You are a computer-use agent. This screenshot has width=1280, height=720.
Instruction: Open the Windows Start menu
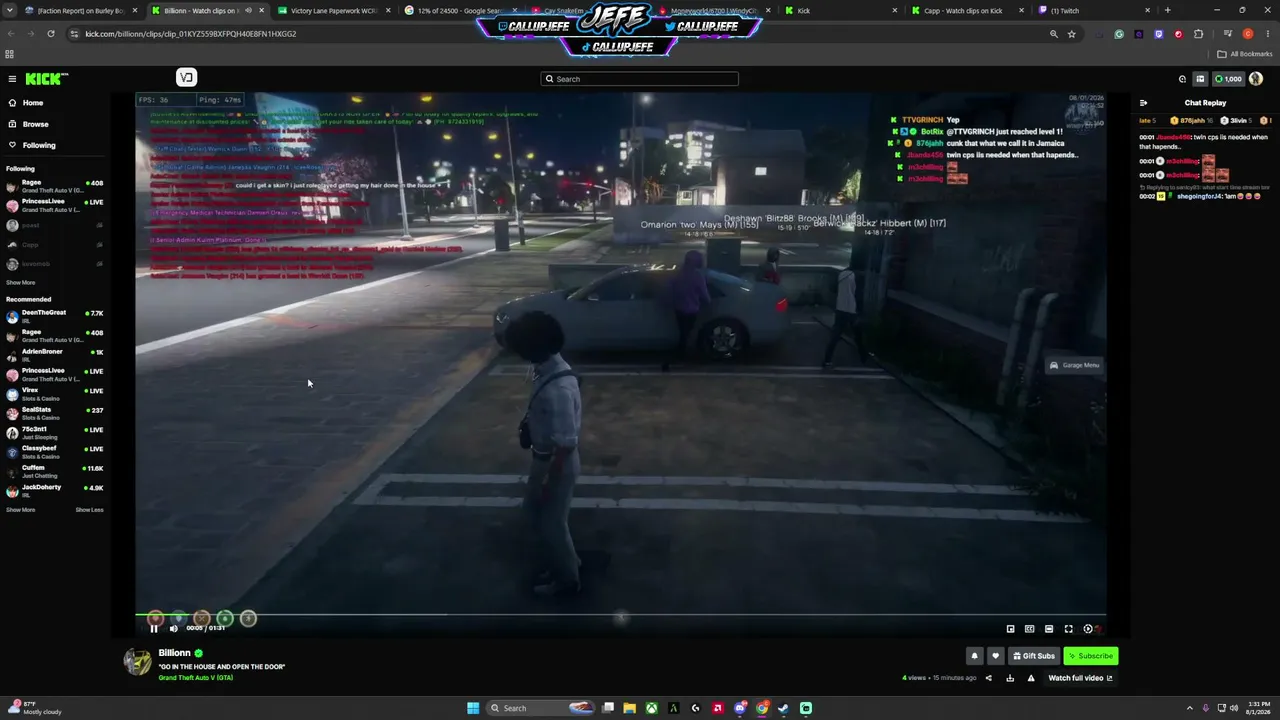(473, 708)
